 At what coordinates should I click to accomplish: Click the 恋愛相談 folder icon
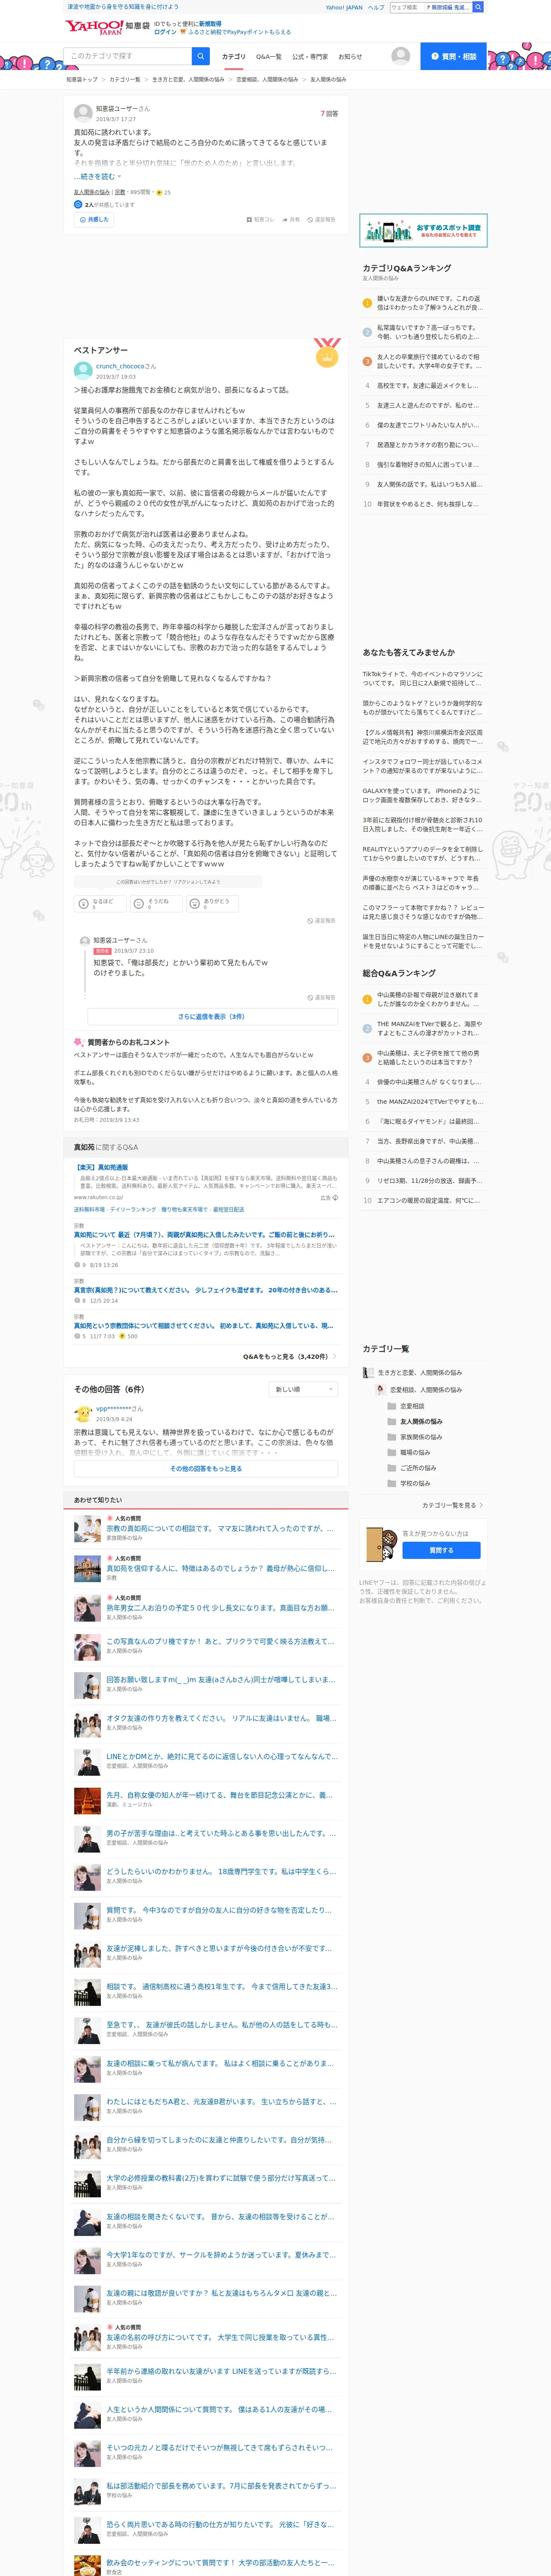click(x=392, y=1405)
